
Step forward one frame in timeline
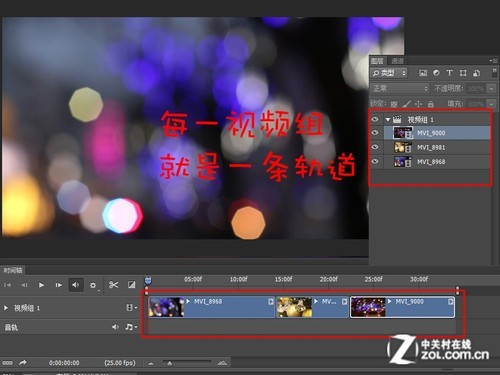59,285
